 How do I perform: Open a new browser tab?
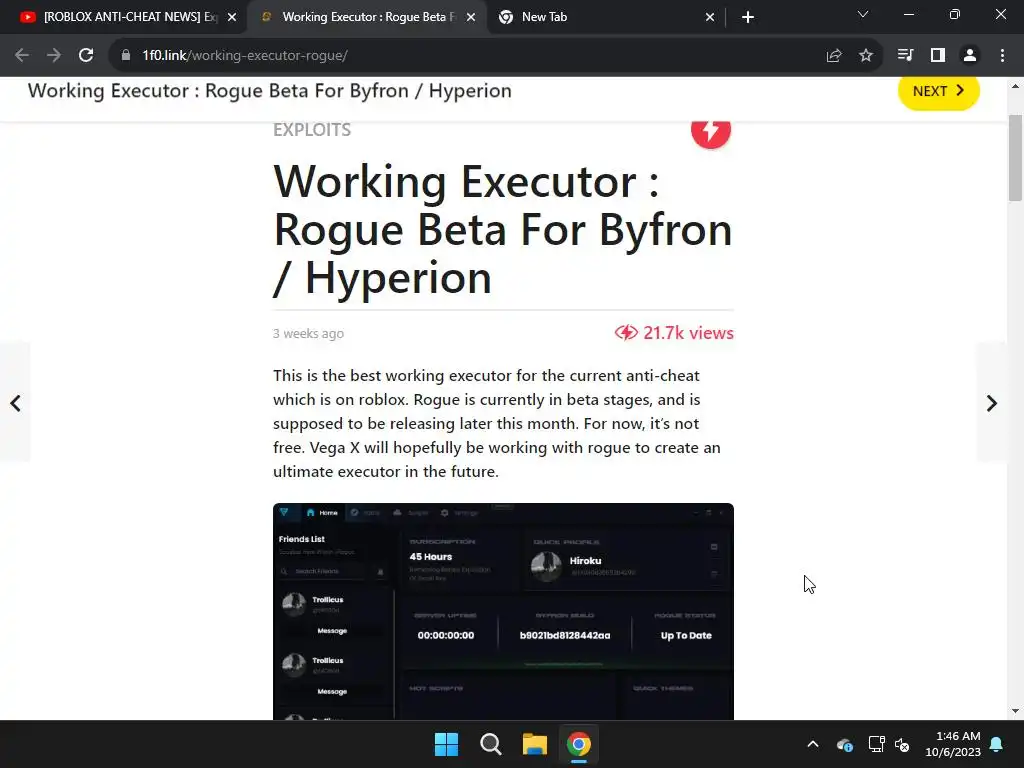tap(748, 17)
